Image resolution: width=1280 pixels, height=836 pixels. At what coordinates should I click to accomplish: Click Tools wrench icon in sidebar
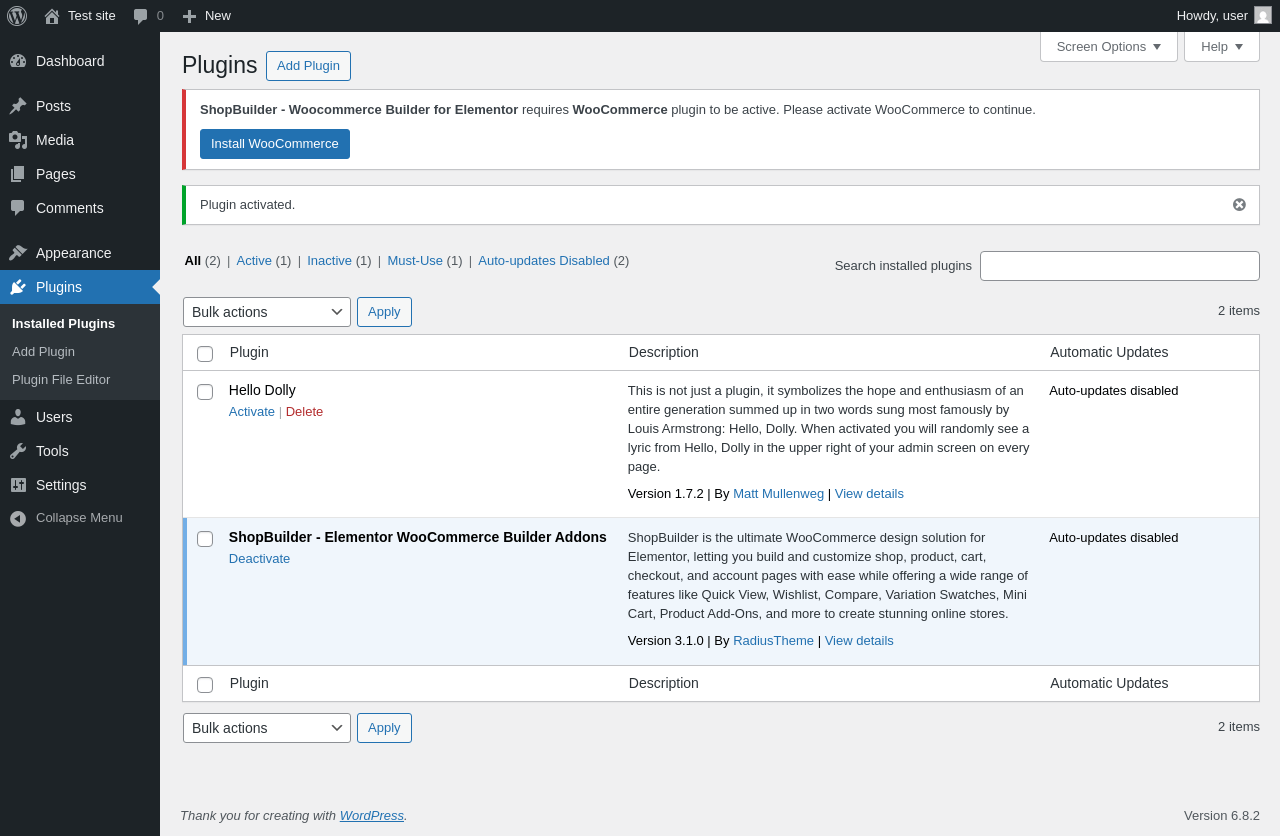18,451
